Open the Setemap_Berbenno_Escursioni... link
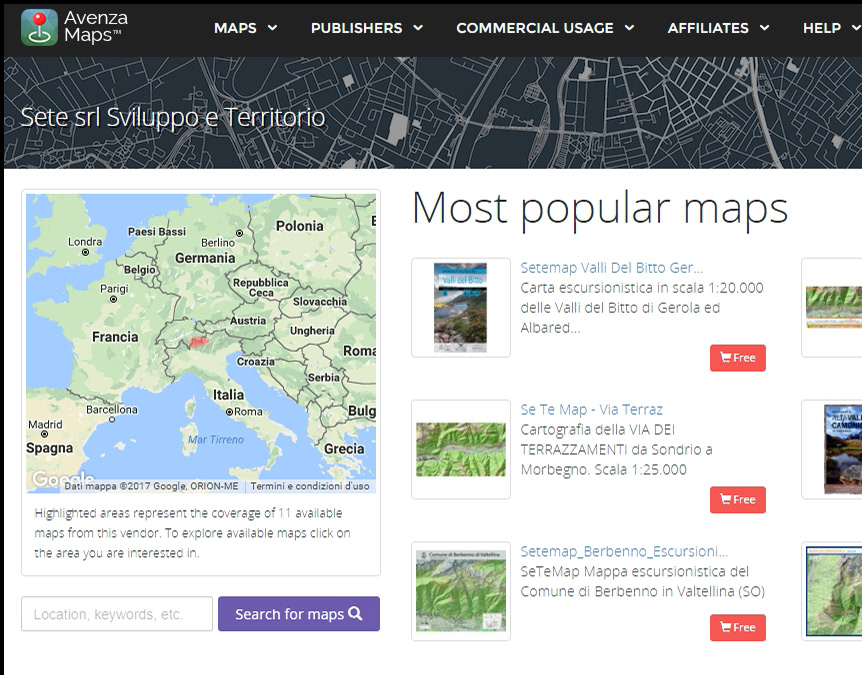This screenshot has height=675, width=862. tap(624, 551)
